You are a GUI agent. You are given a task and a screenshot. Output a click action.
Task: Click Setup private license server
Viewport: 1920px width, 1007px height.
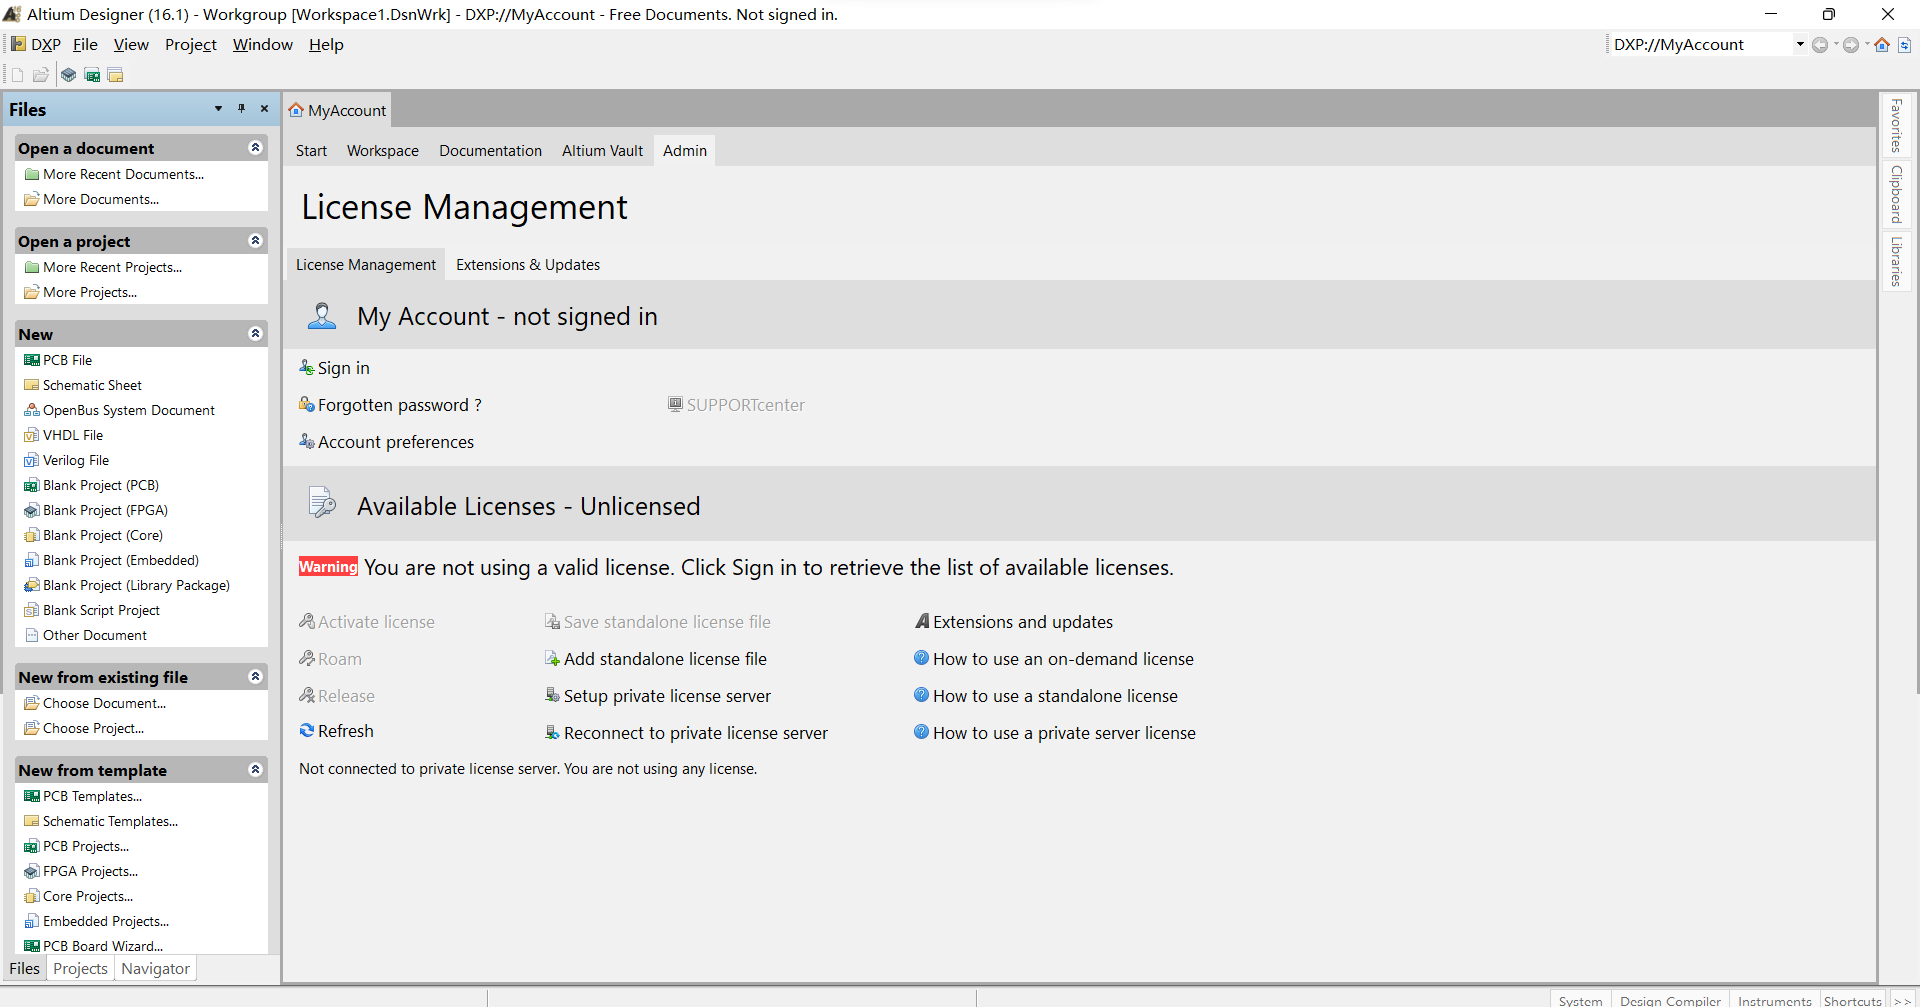pos(658,696)
